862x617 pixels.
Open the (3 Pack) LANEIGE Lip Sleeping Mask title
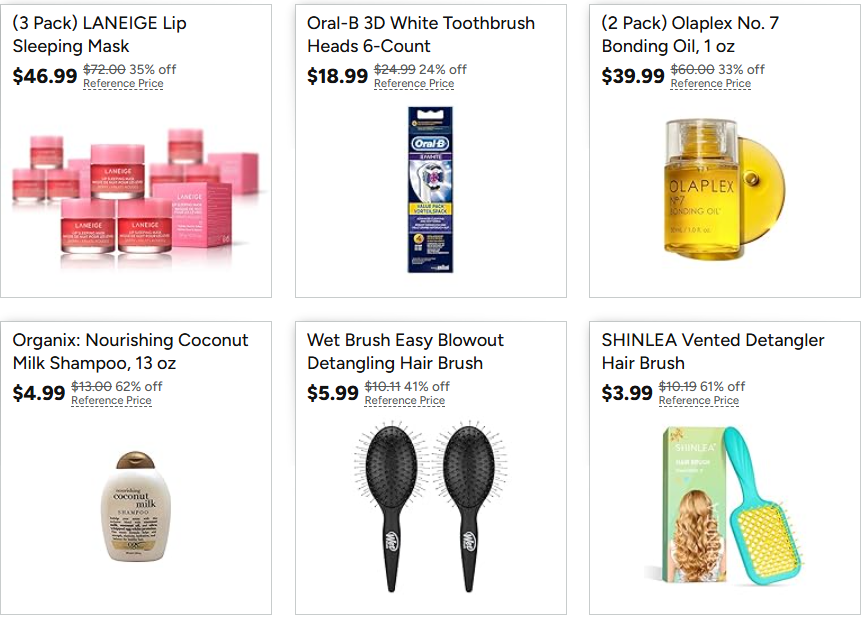[100, 35]
